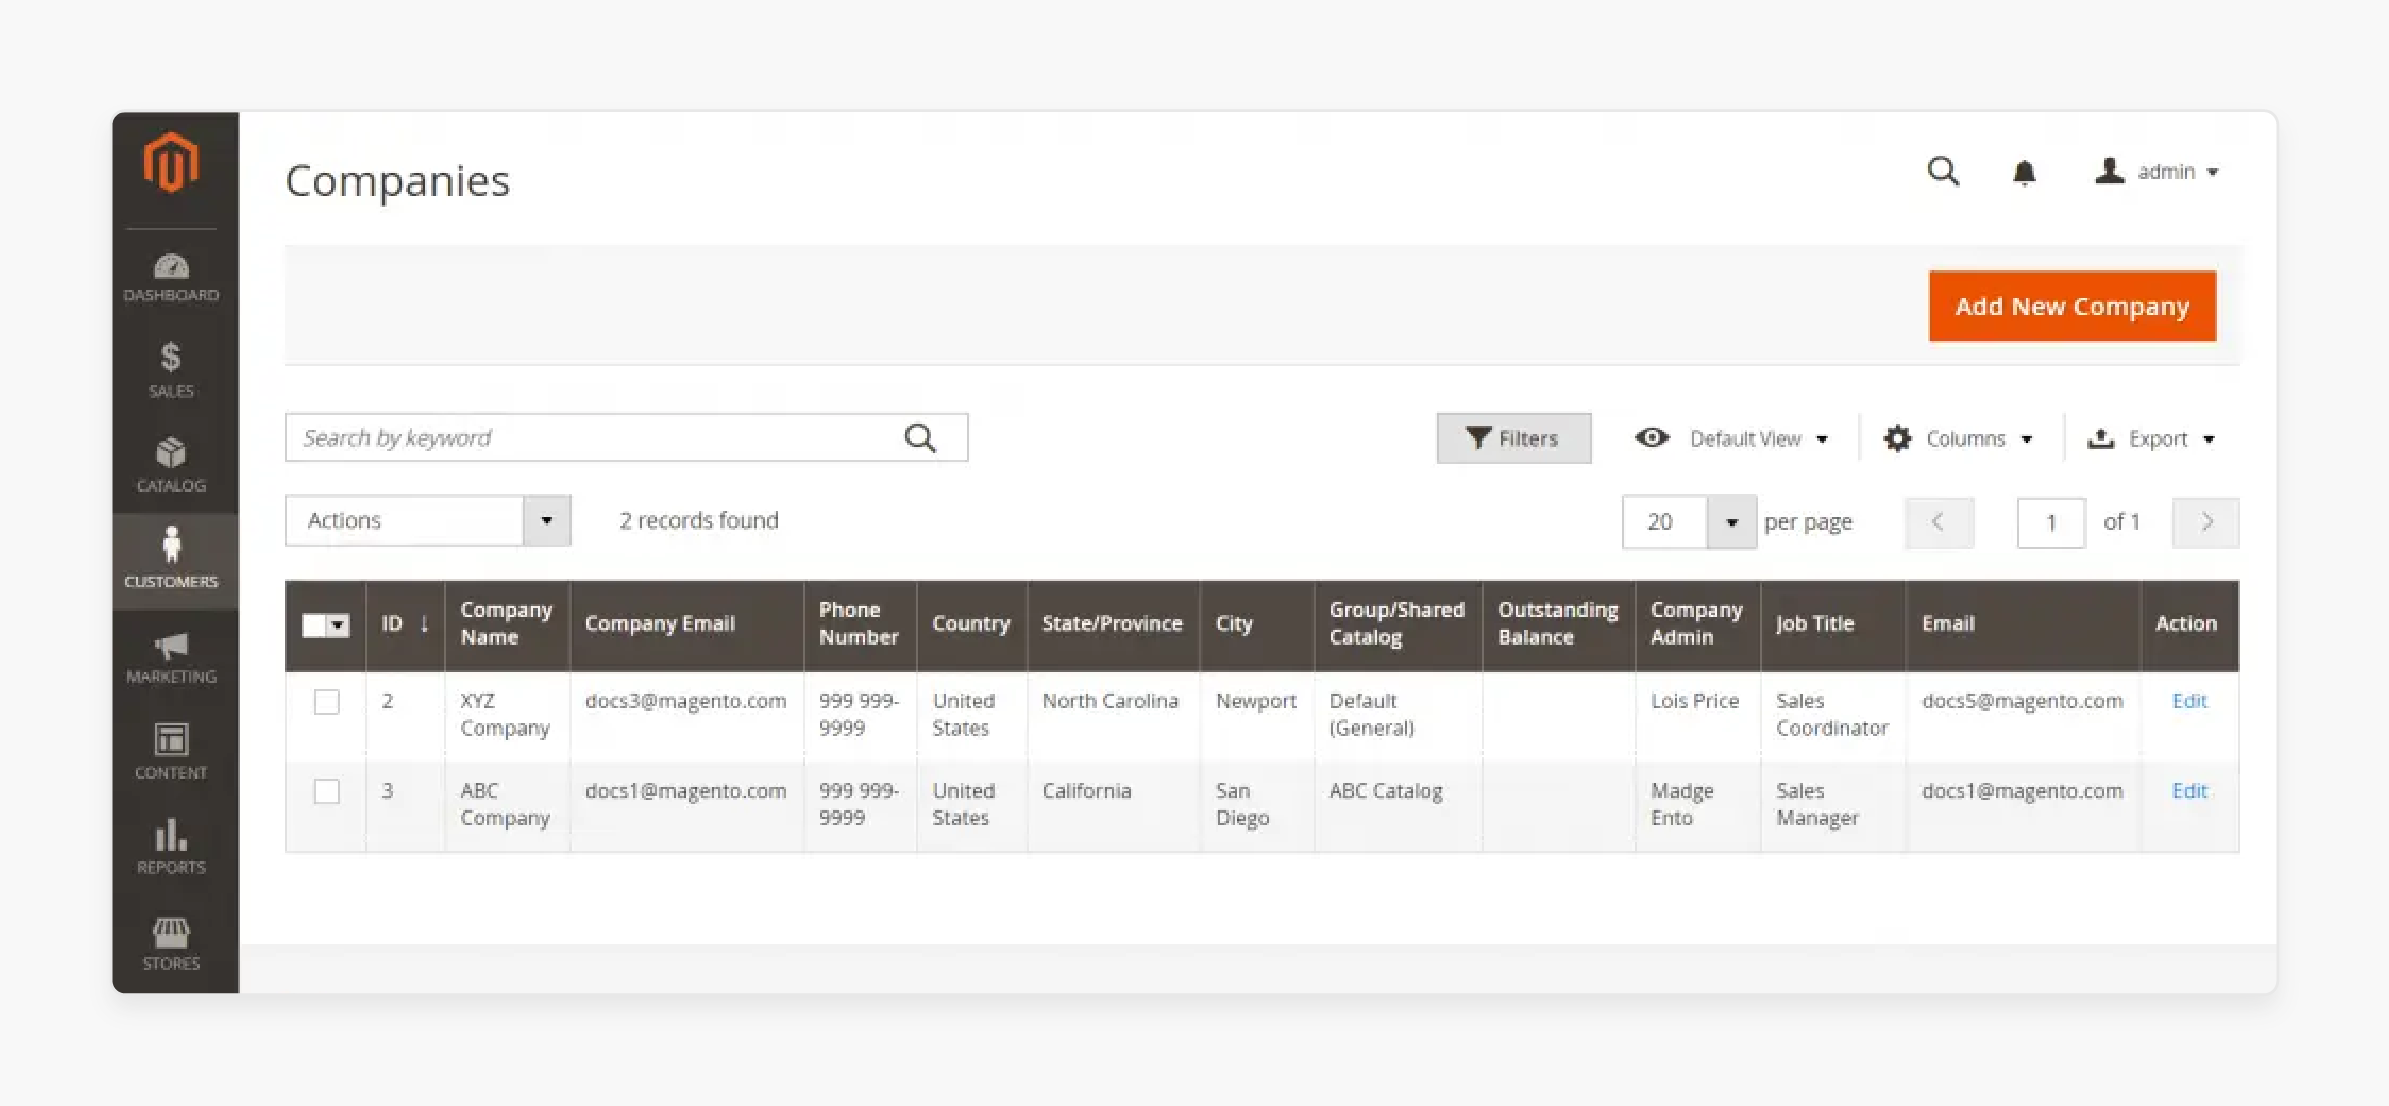The image size is (2389, 1106).
Task: Click the admin user account icon
Action: pos(2110,171)
